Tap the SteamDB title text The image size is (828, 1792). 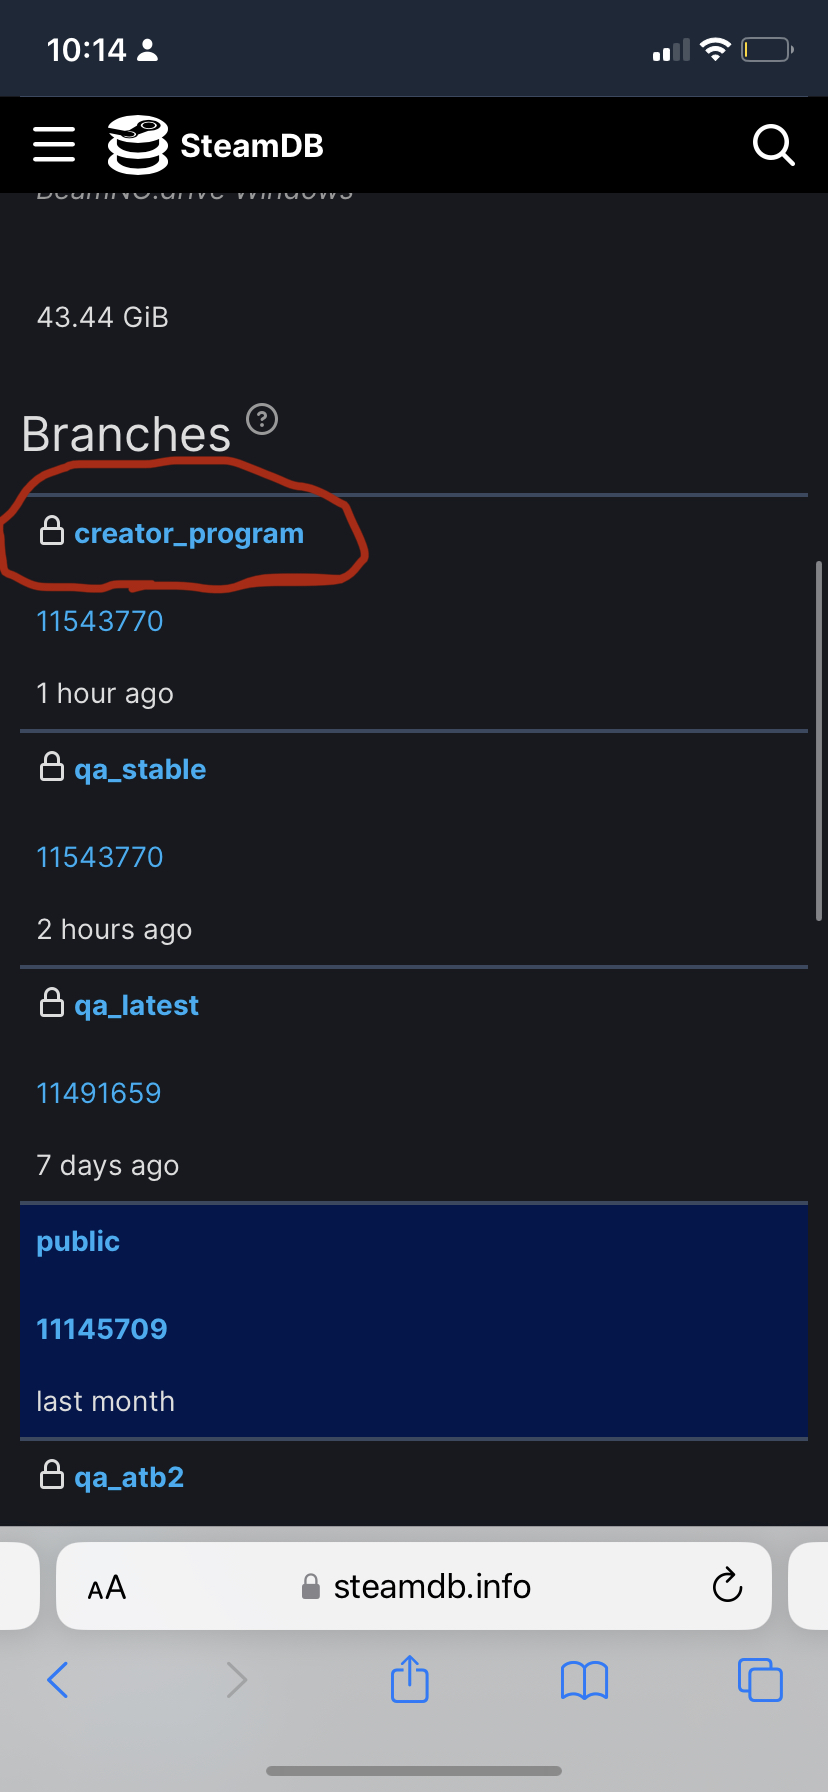pos(252,146)
